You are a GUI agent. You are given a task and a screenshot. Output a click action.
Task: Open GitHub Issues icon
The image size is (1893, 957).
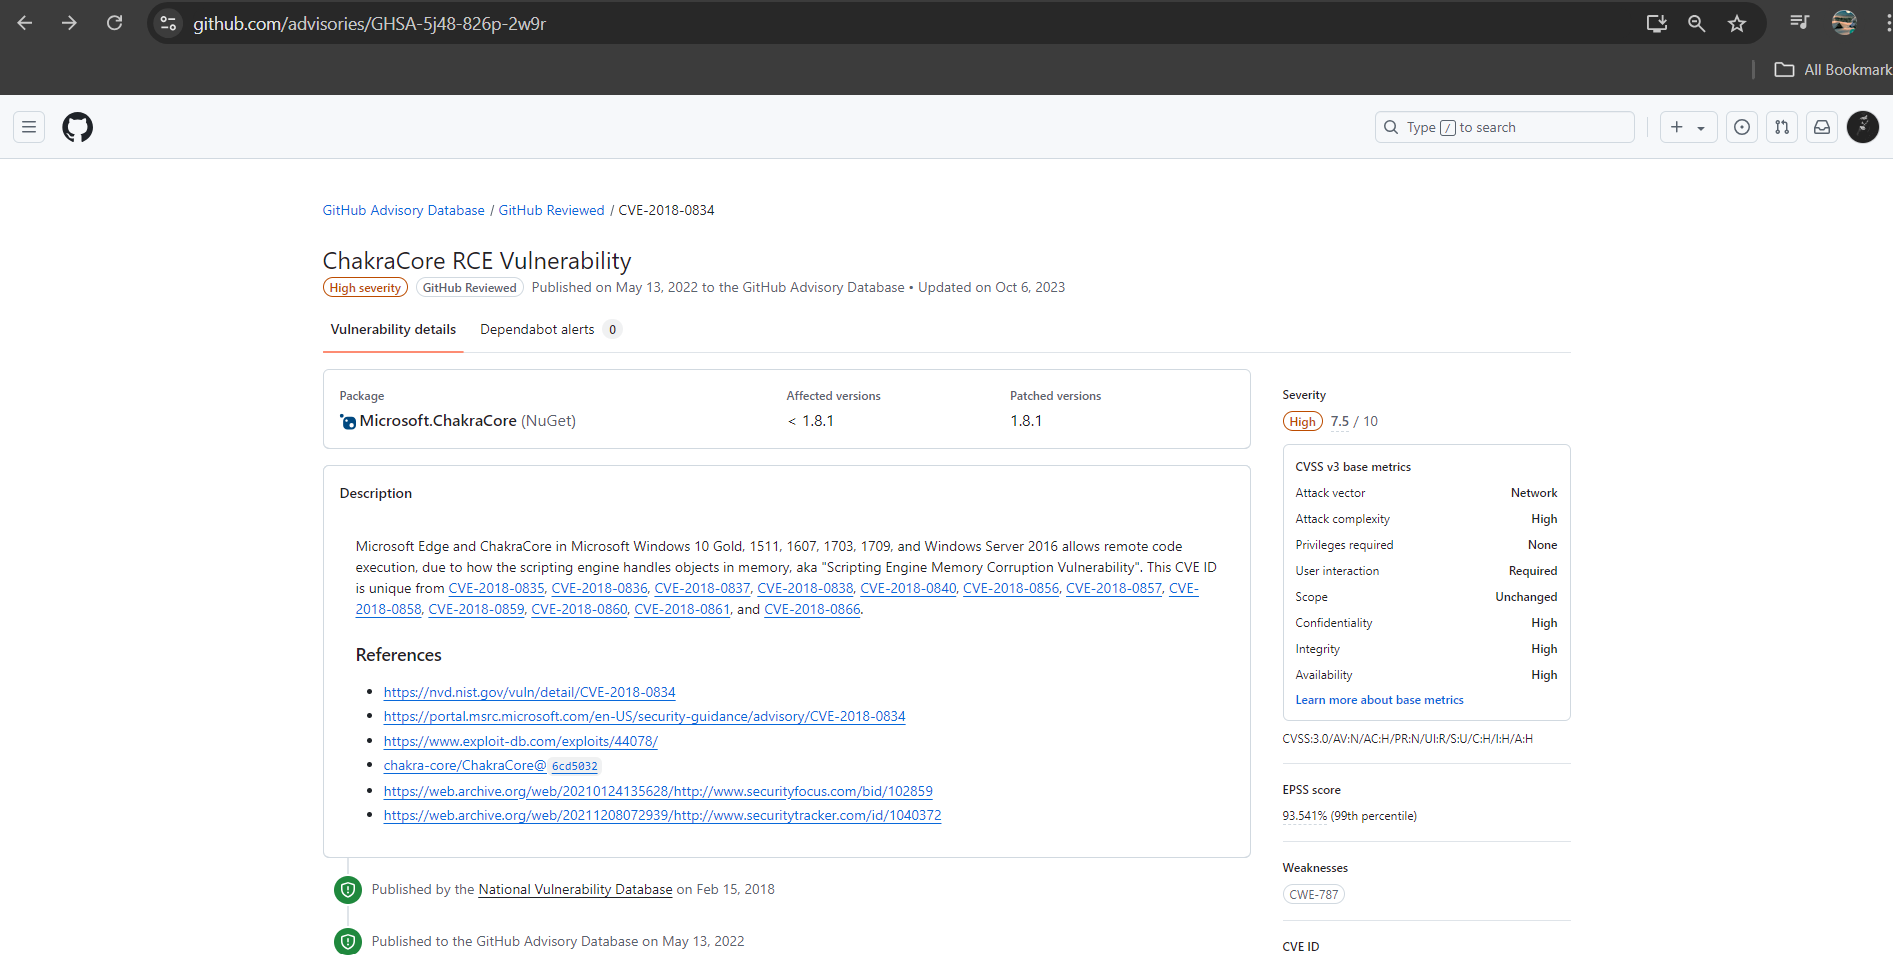coord(1742,127)
